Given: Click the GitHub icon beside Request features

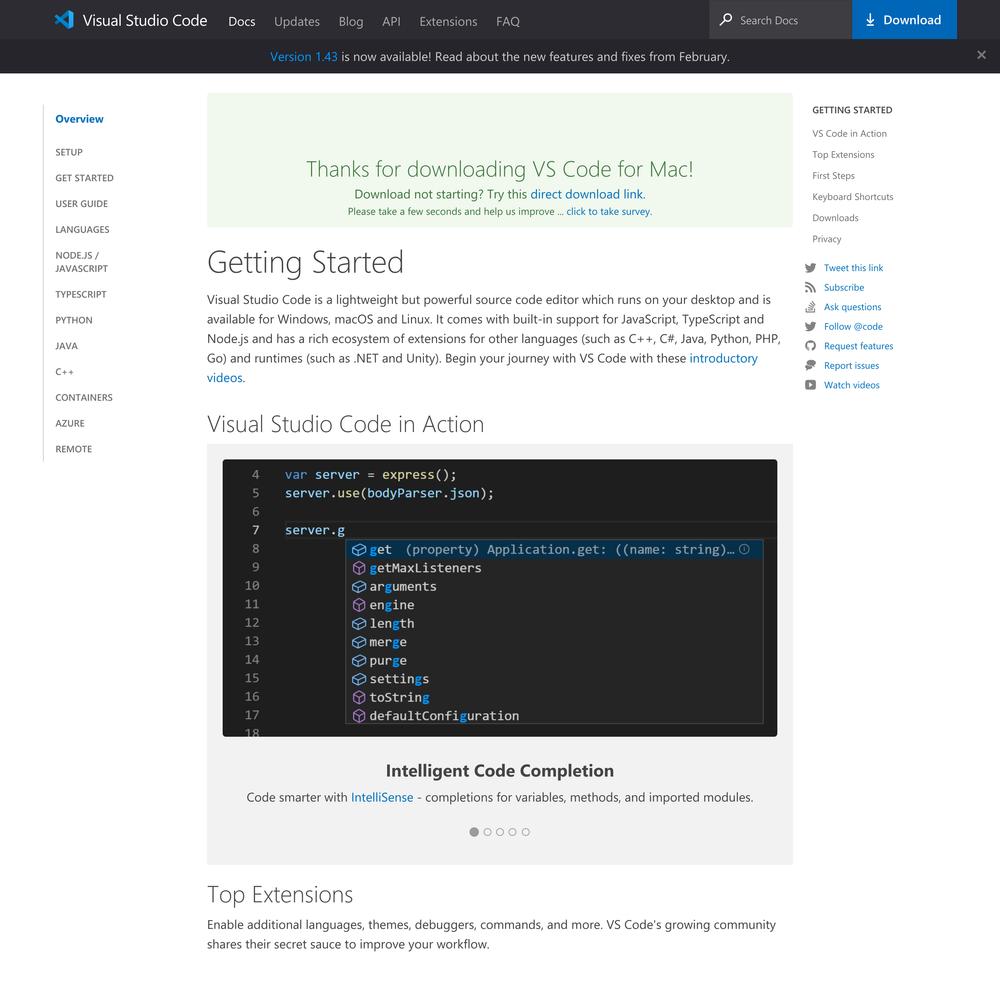Looking at the screenshot, I should (x=811, y=346).
